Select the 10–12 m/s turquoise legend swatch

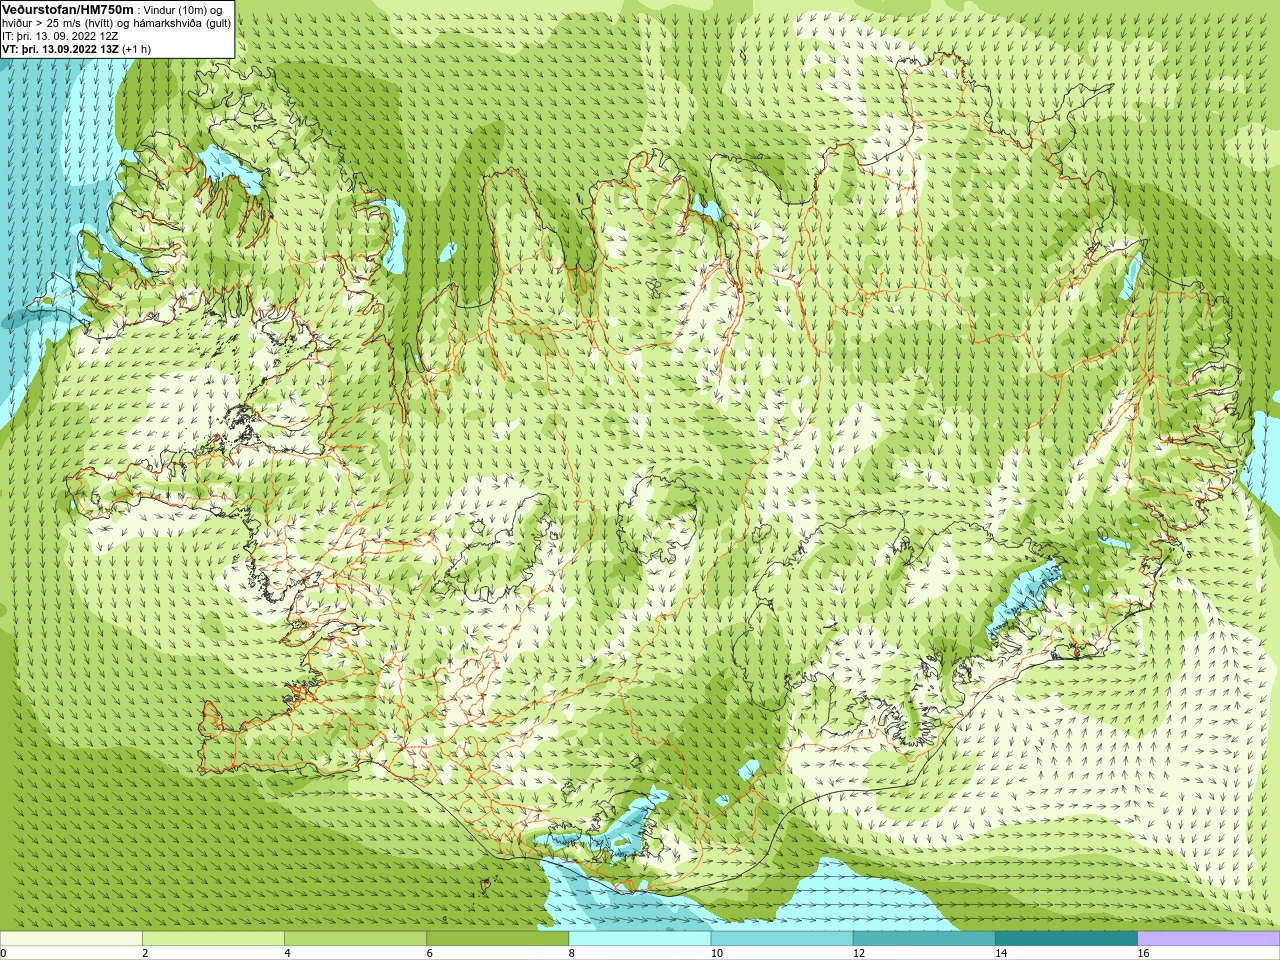(782, 939)
